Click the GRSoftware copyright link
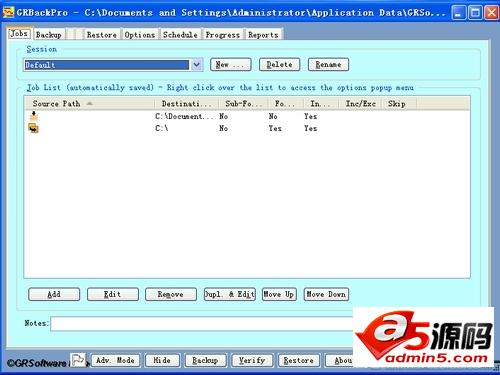This screenshot has height=375, width=500. [36, 363]
